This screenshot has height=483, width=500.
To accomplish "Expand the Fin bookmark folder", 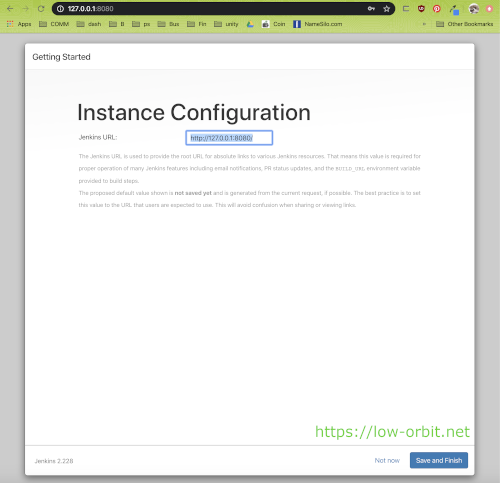I will [197, 24].
